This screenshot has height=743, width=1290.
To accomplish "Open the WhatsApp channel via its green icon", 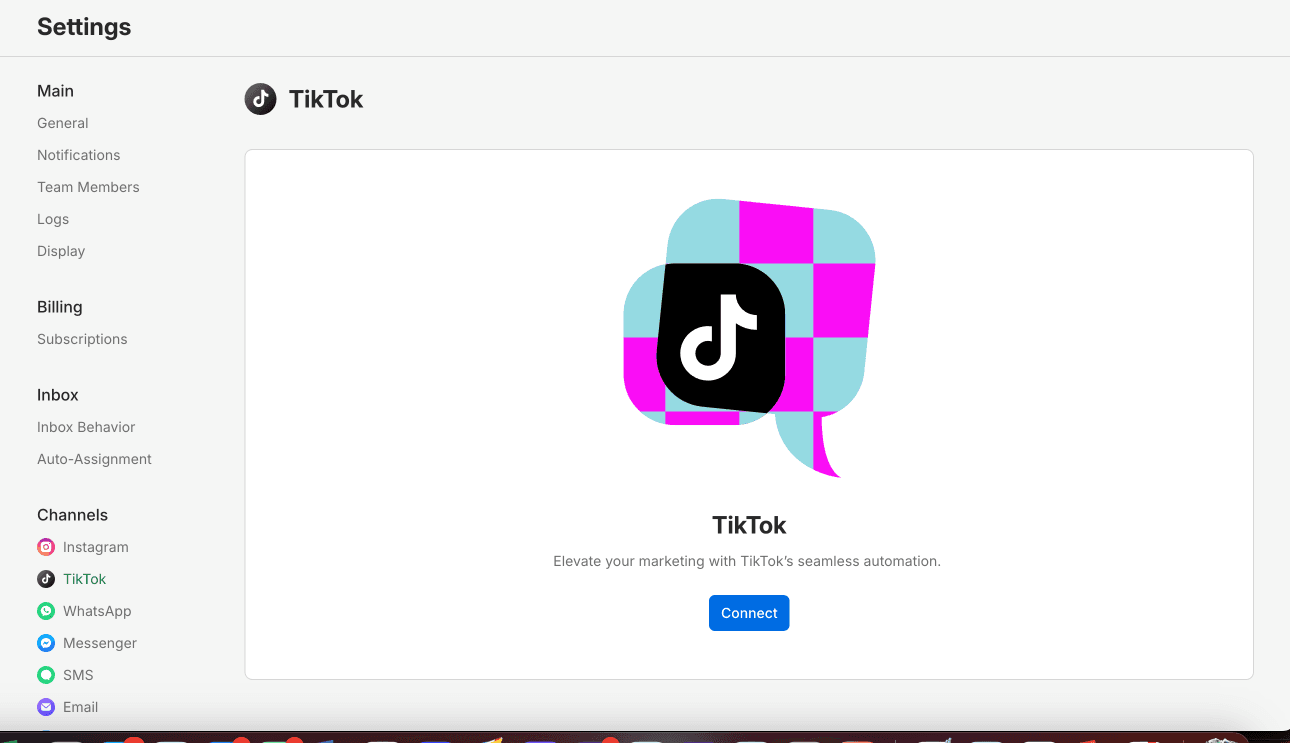I will click(x=46, y=611).
